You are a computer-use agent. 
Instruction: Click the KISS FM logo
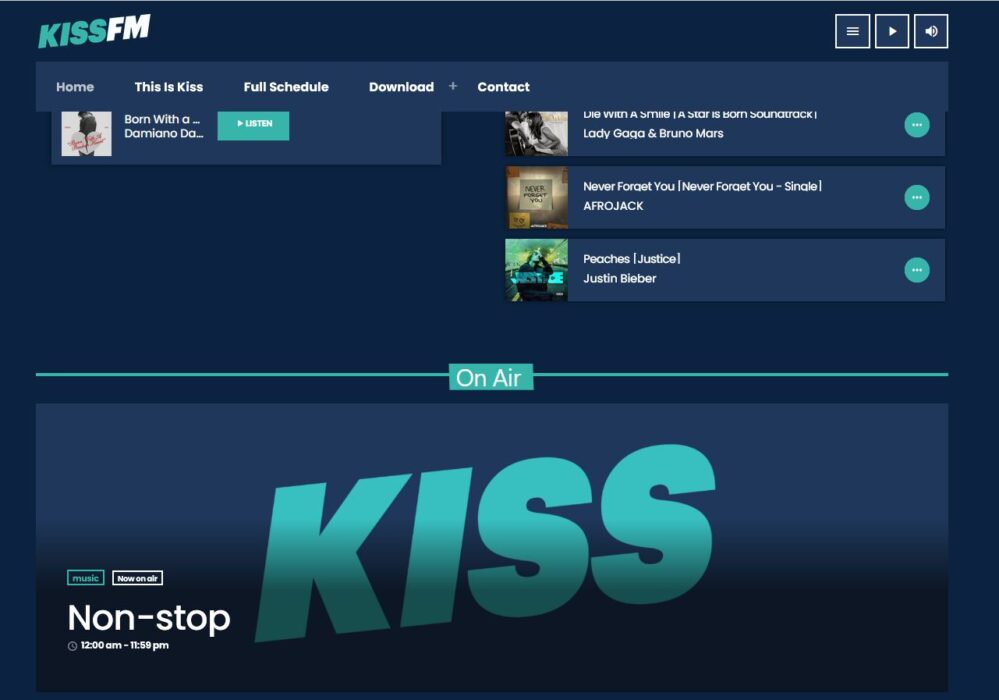(x=94, y=31)
